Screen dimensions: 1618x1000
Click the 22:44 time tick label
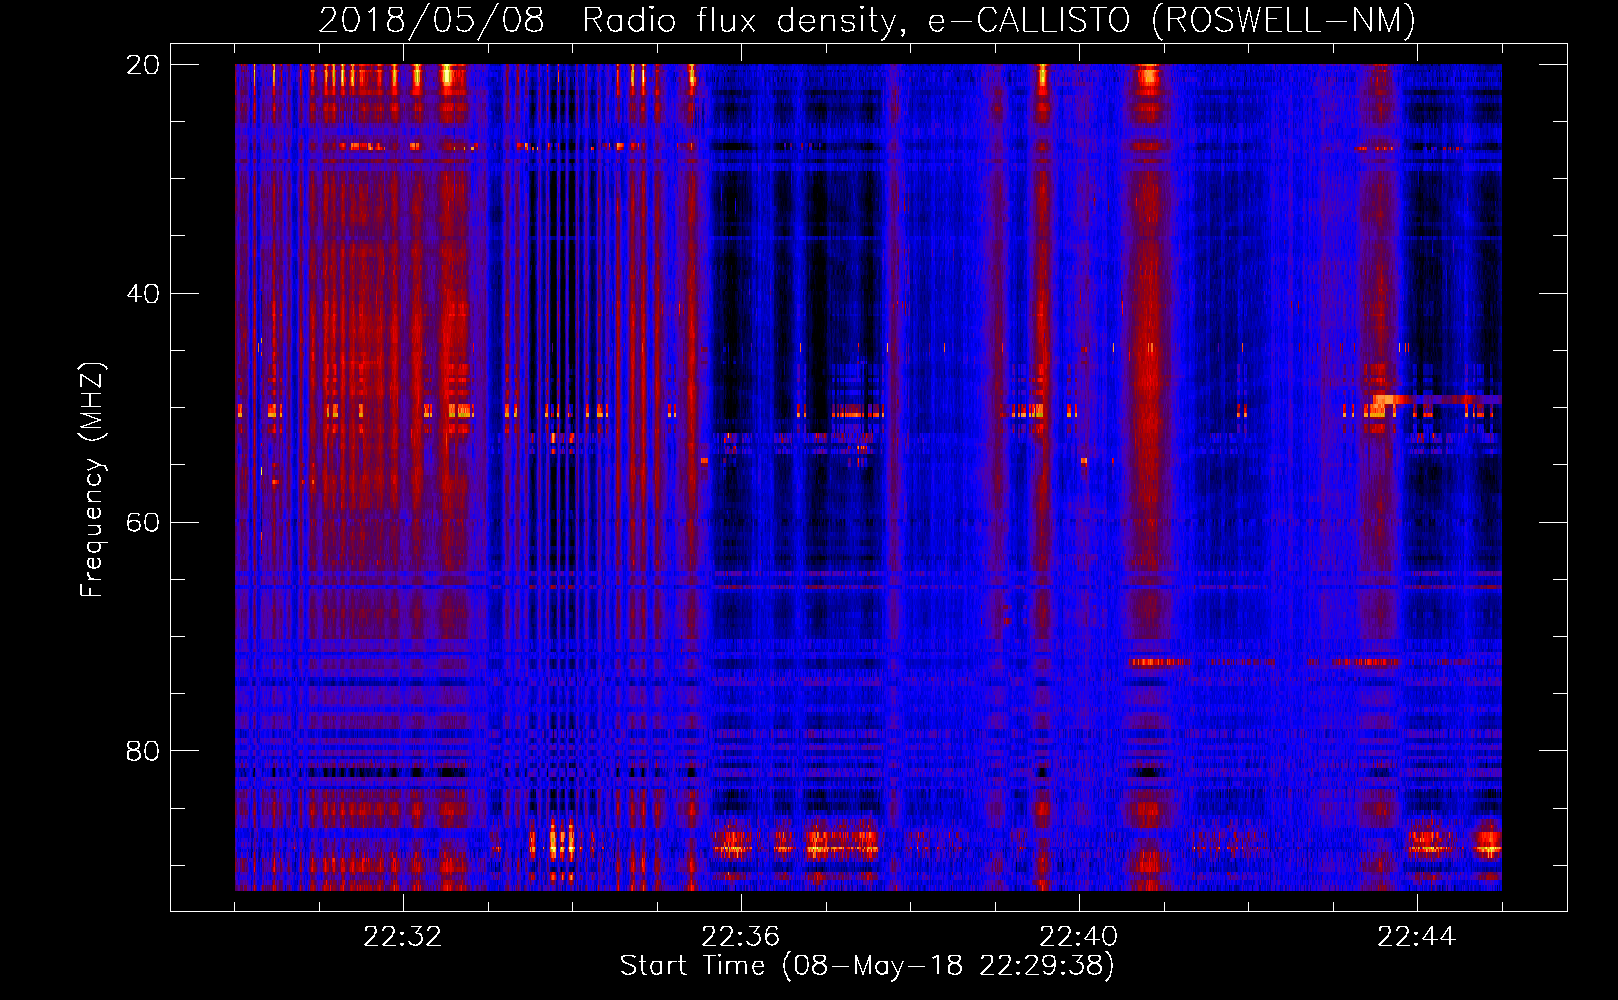(1417, 937)
